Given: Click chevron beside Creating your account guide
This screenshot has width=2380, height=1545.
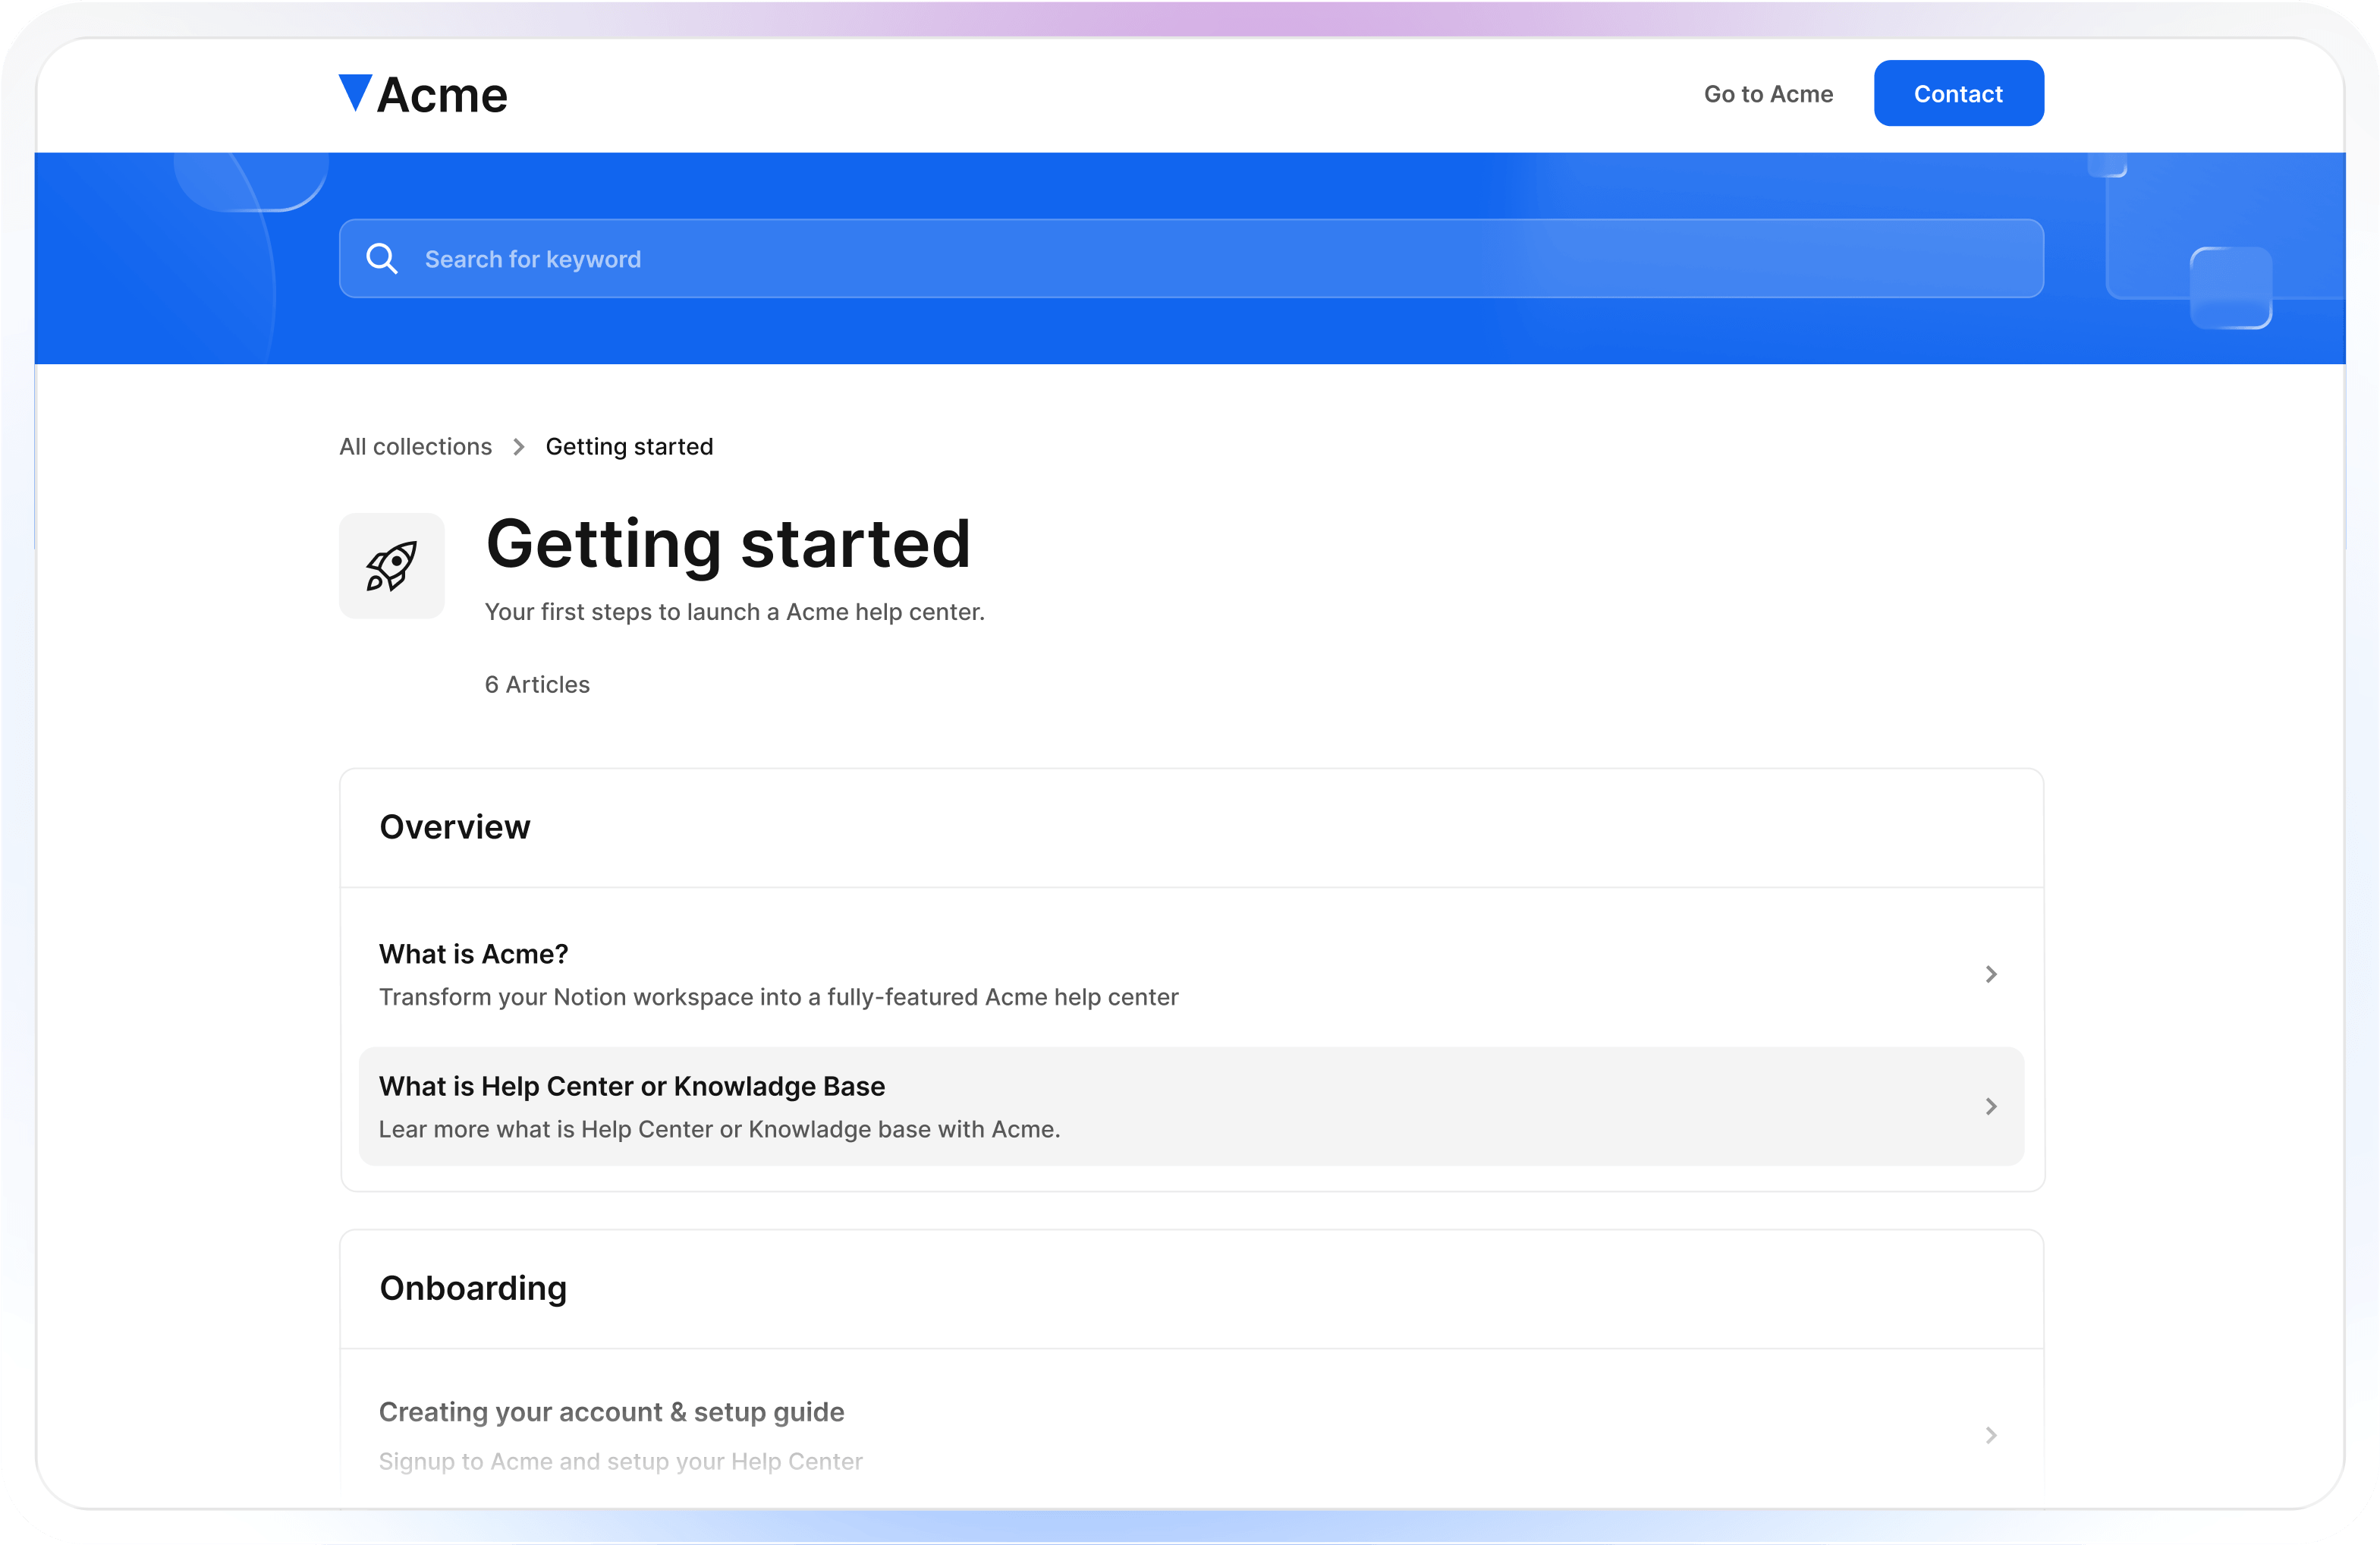Looking at the screenshot, I should [x=1990, y=1435].
